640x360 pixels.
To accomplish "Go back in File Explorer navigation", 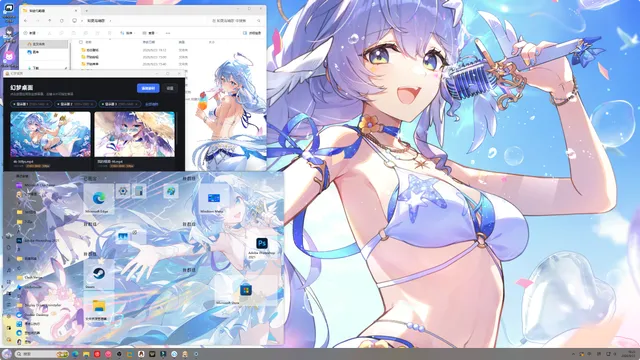I will 26,20.
